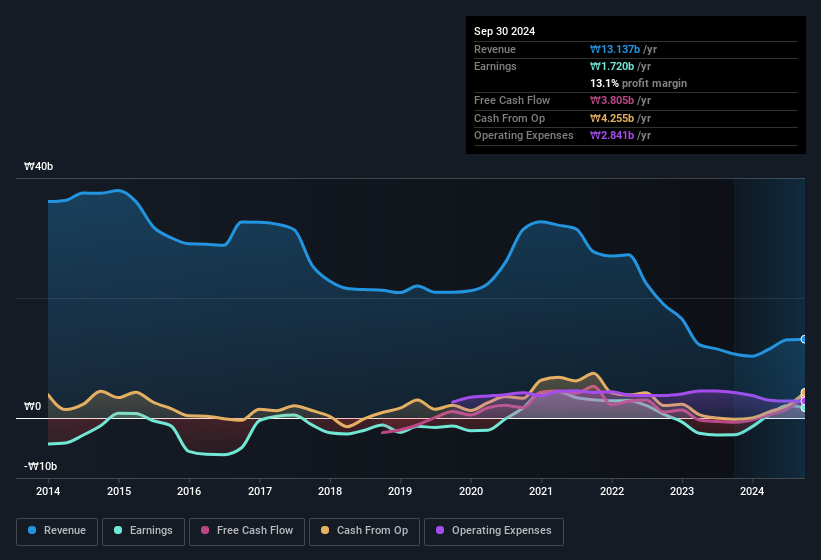The height and width of the screenshot is (560, 821).
Task: Click the Operating Expenses tooltip label
Action: click(x=524, y=135)
